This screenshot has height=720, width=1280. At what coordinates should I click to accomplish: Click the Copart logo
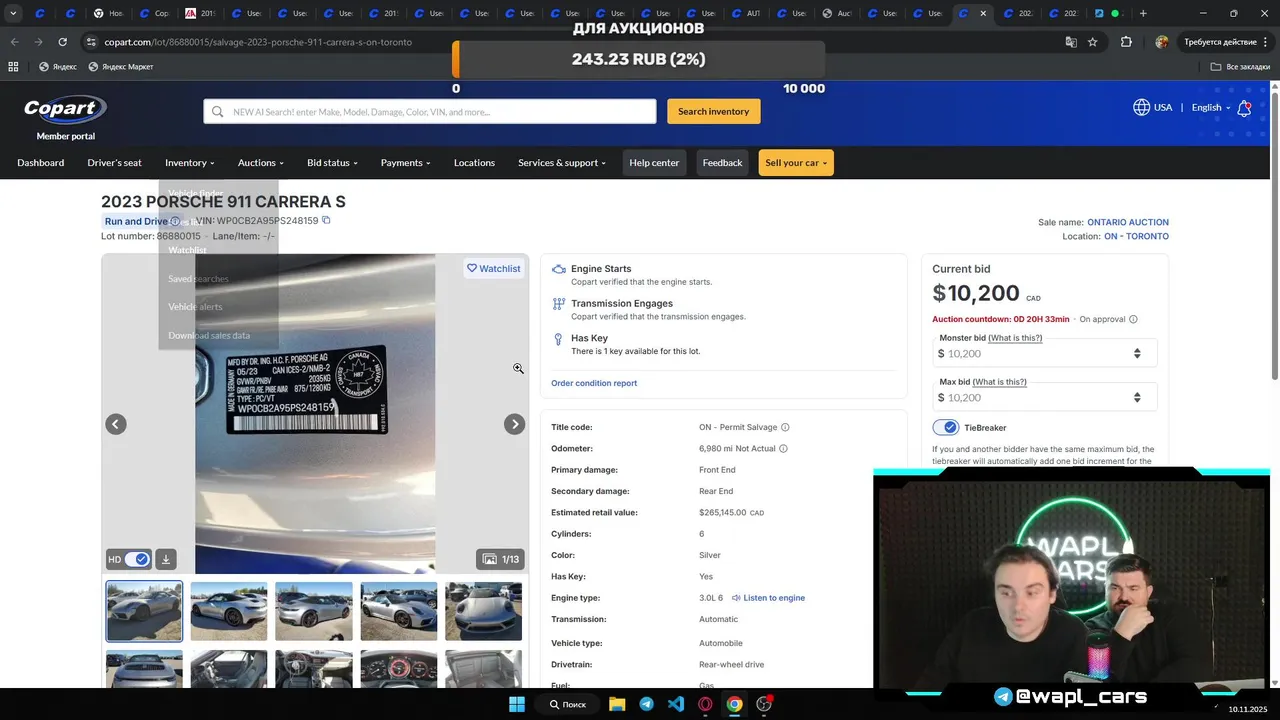65,109
